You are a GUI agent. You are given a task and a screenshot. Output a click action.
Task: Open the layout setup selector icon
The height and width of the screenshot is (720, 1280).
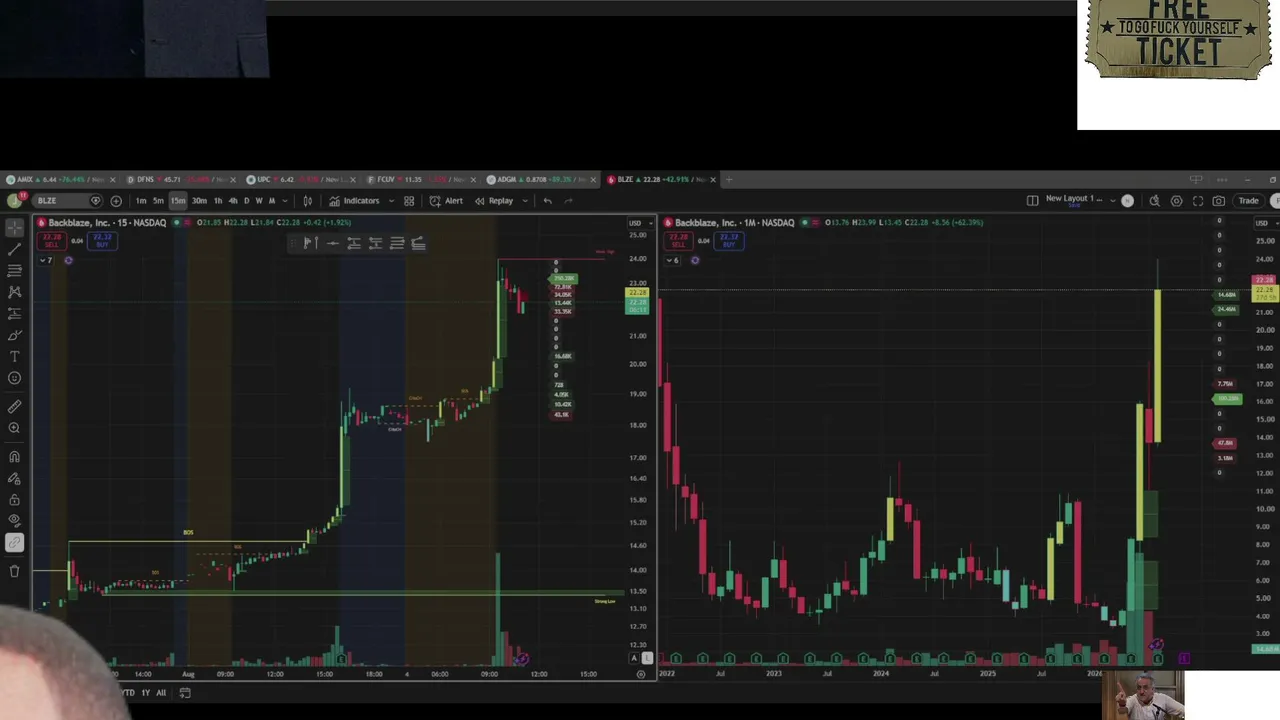(x=1032, y=201)
